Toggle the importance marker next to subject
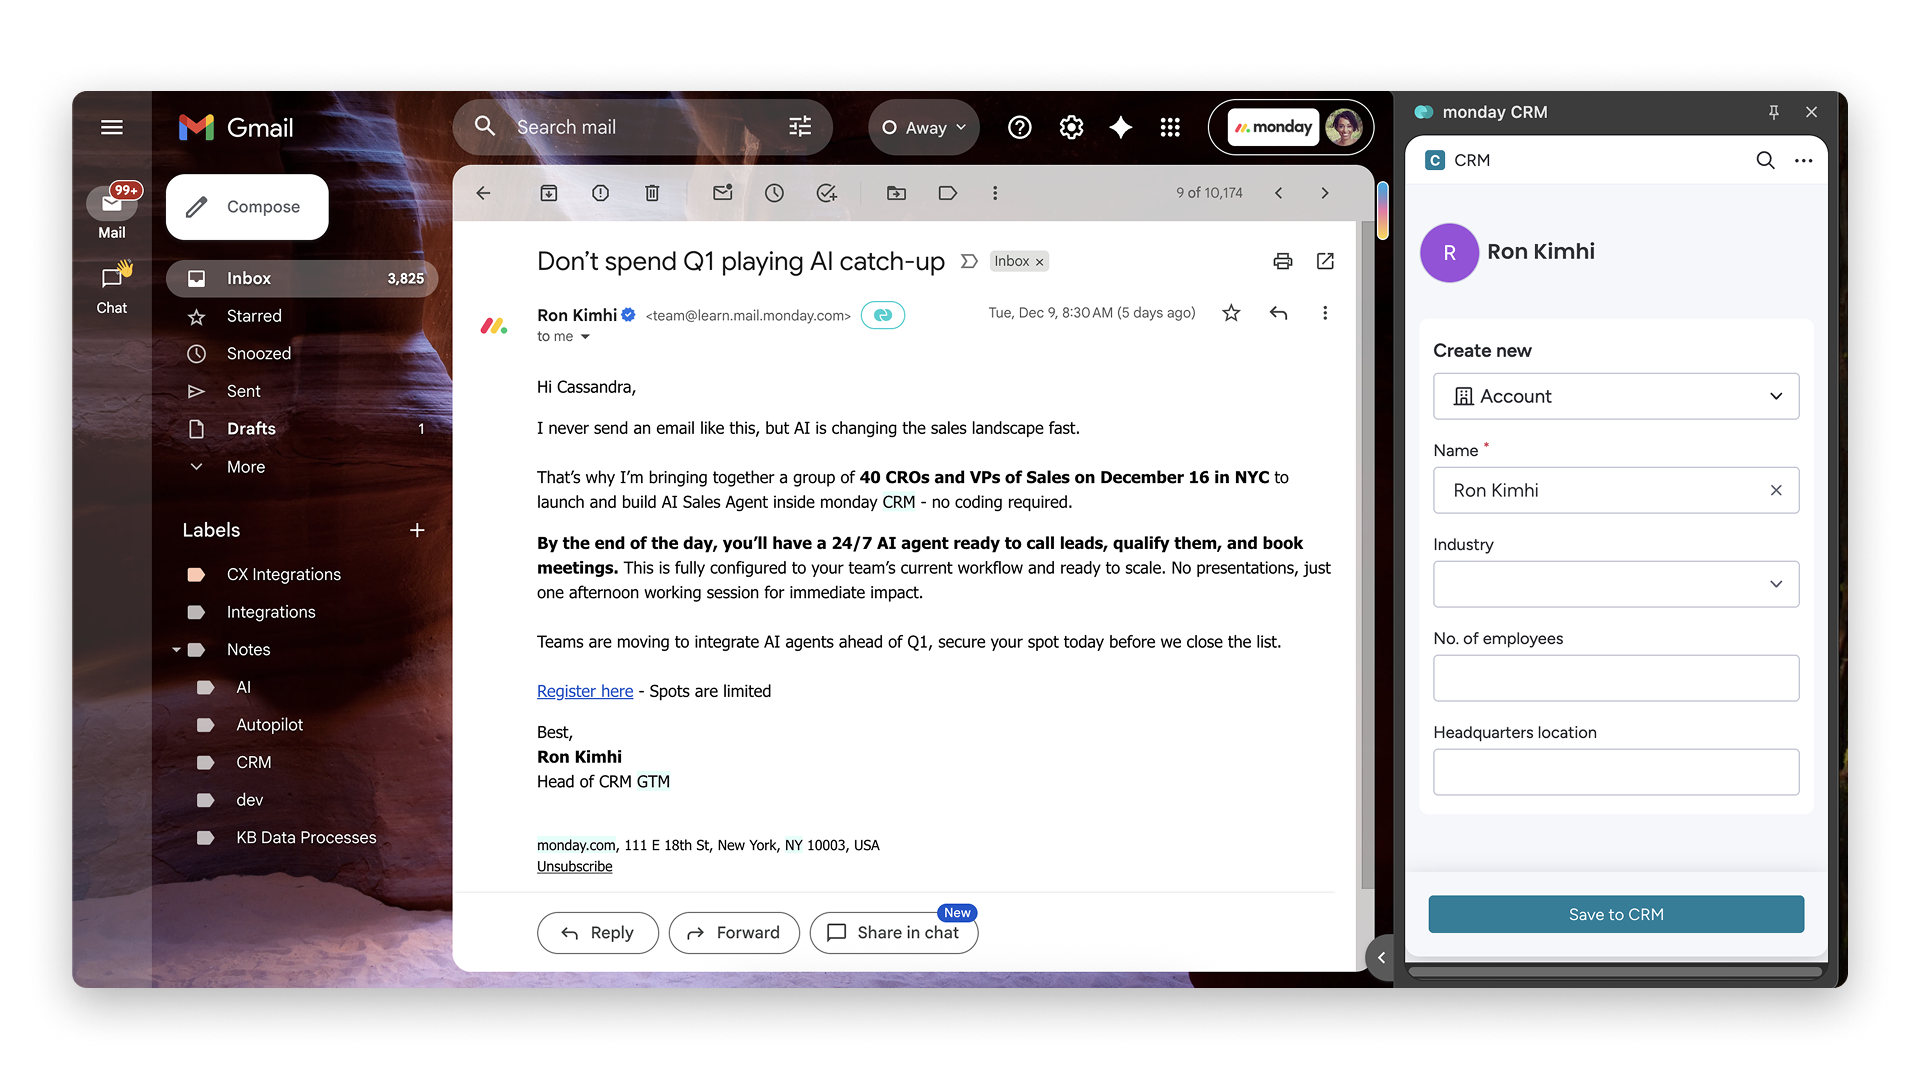 [x=968, y=261]
